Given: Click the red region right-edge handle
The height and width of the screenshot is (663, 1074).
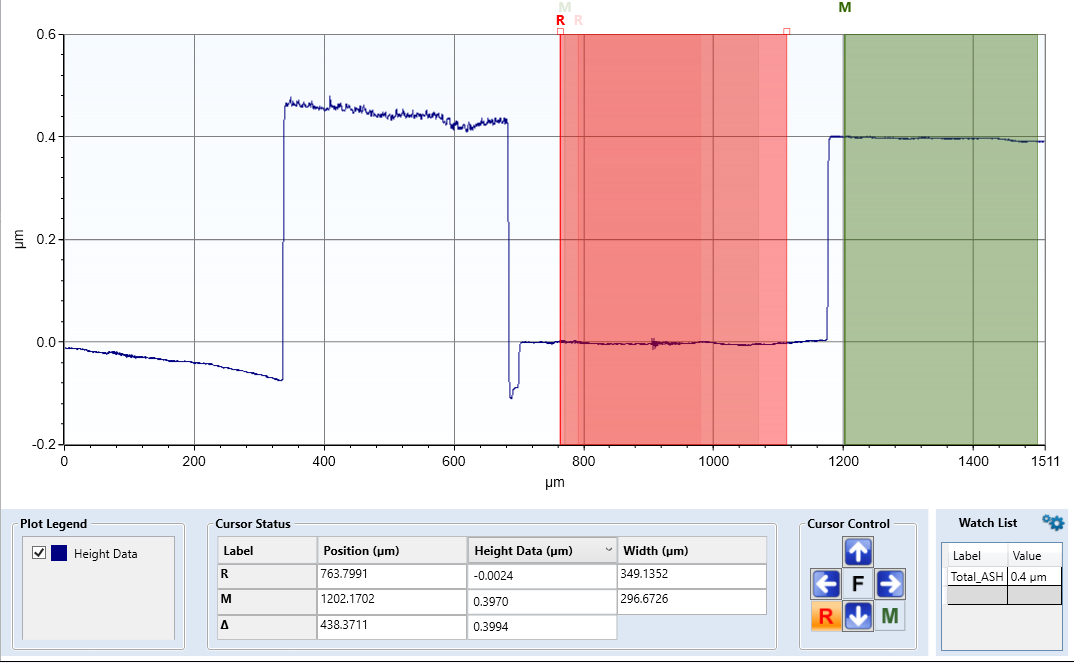Looking at the screenshot, I should click(x=786, y=32).
